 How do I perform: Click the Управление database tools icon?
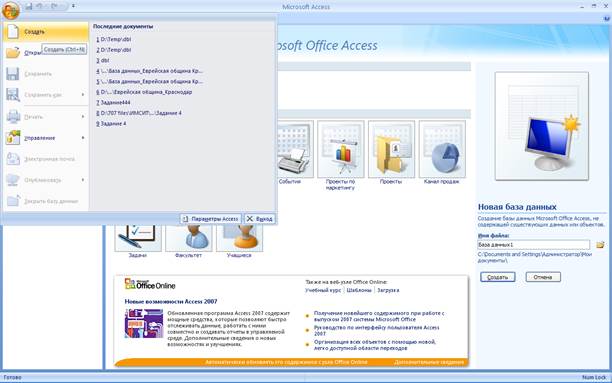click(x=13, y=137)
